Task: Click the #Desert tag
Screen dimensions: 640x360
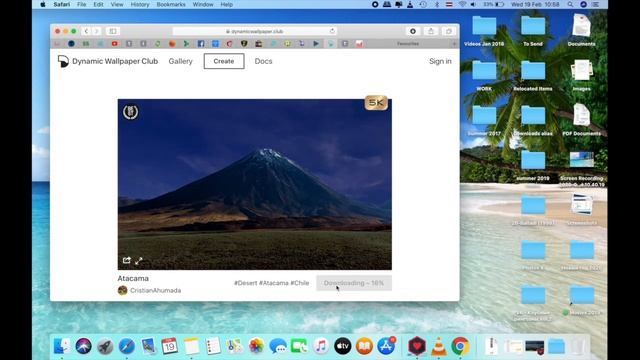Action: tap(245, 283)
